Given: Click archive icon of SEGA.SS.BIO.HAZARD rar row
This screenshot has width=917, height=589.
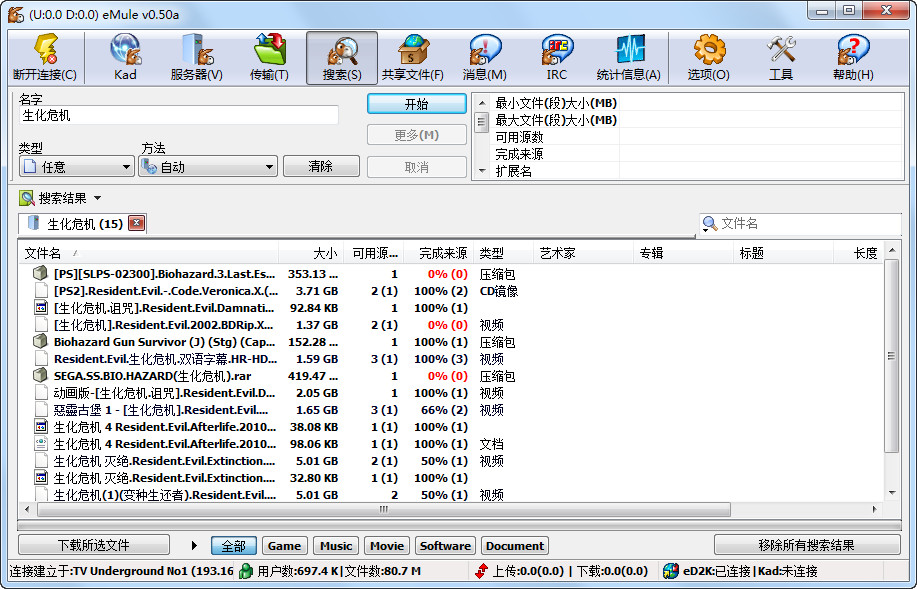Looking at the screenshot, I should click(x=40, y=376).
